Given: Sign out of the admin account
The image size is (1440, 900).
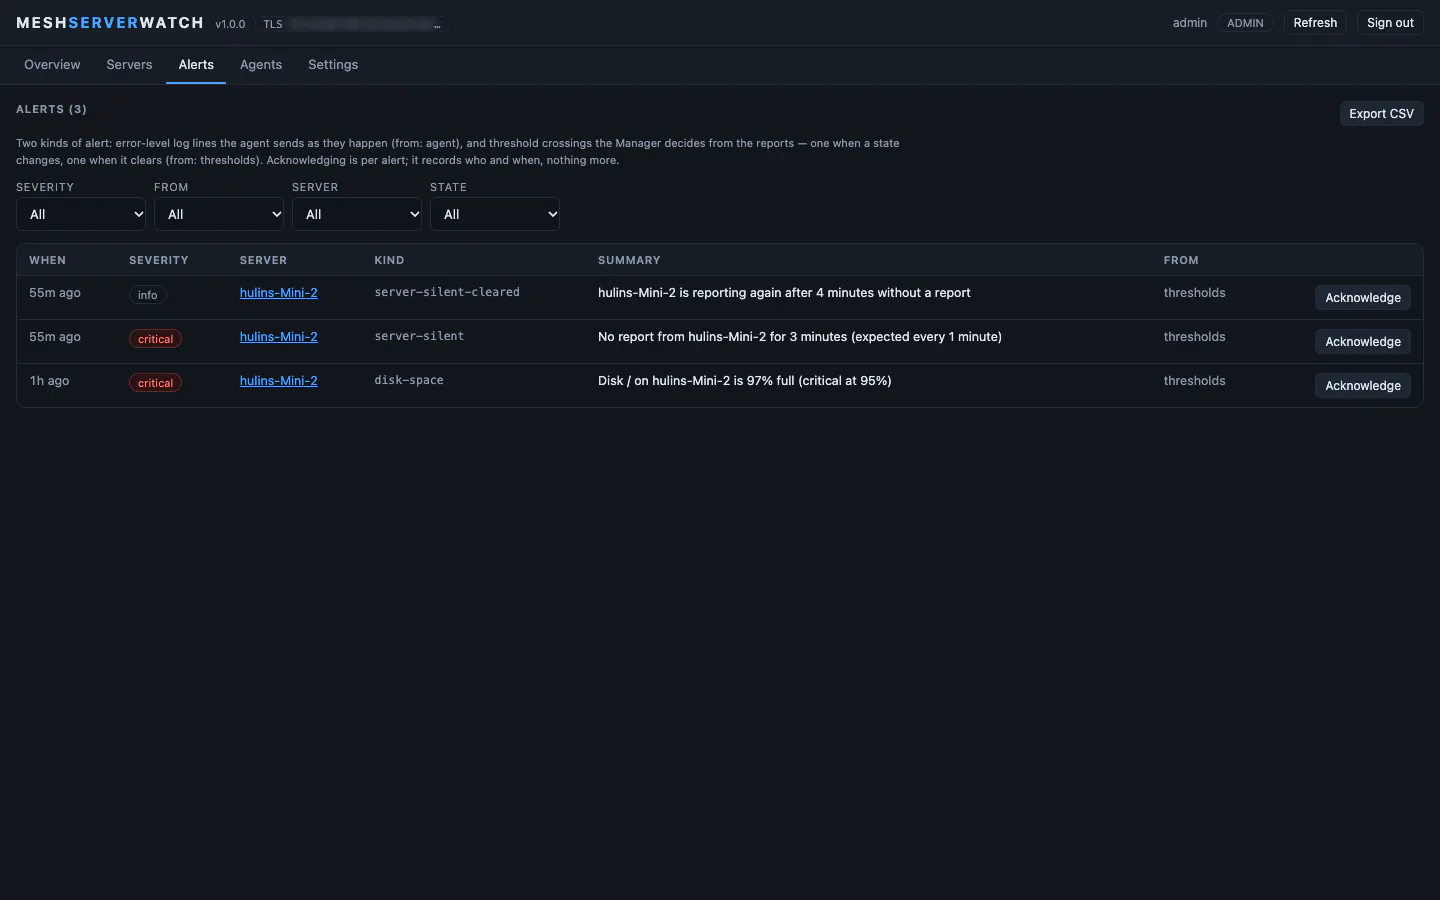Looking at the screenshot, I should (x=1390, y=23).
